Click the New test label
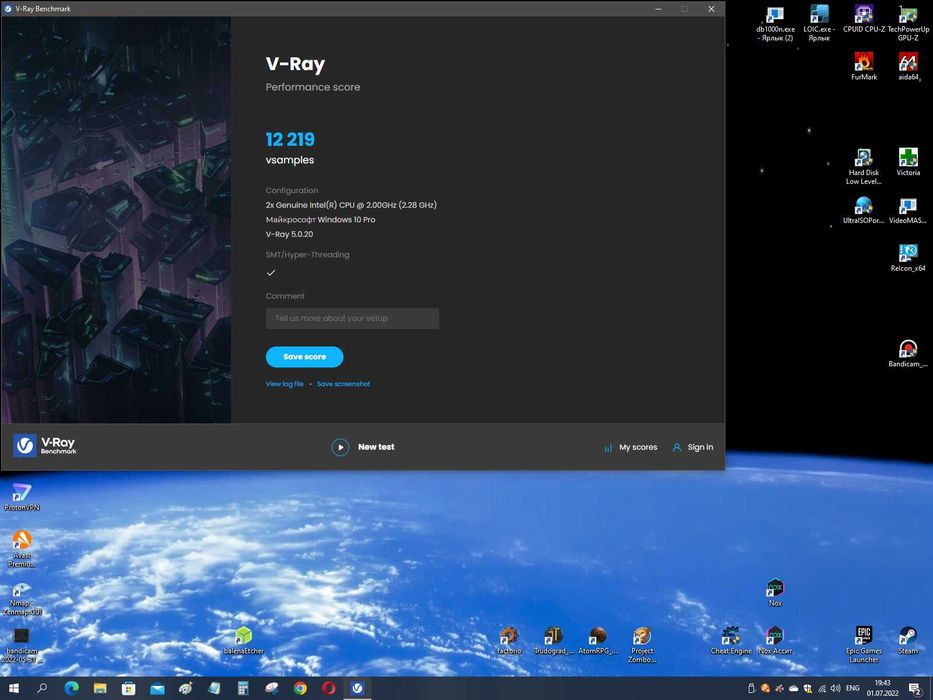Viewport: 933px width, 700px height. (376, 447)
